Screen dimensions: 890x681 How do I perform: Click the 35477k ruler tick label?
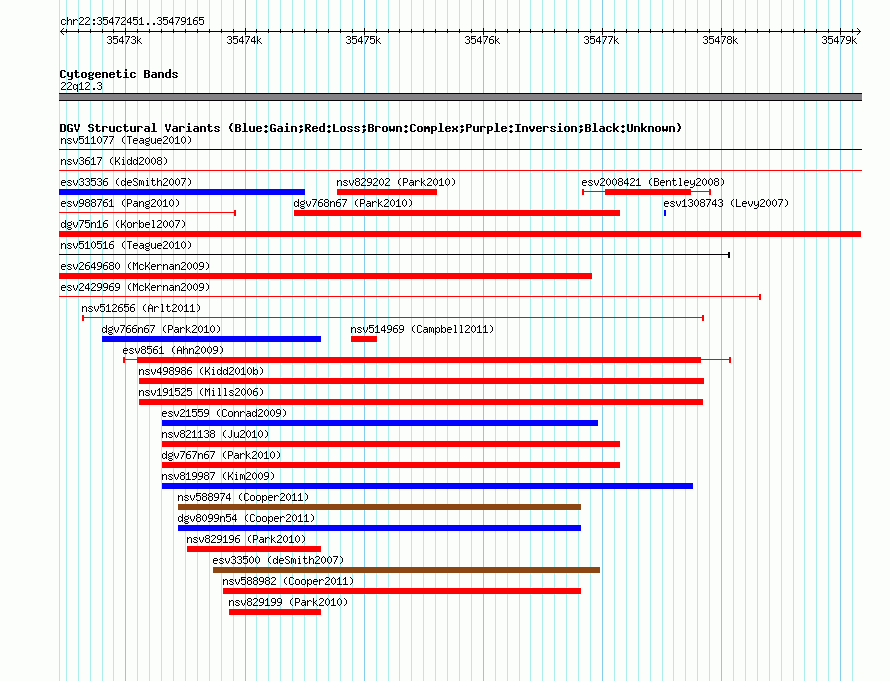[601, 40]
